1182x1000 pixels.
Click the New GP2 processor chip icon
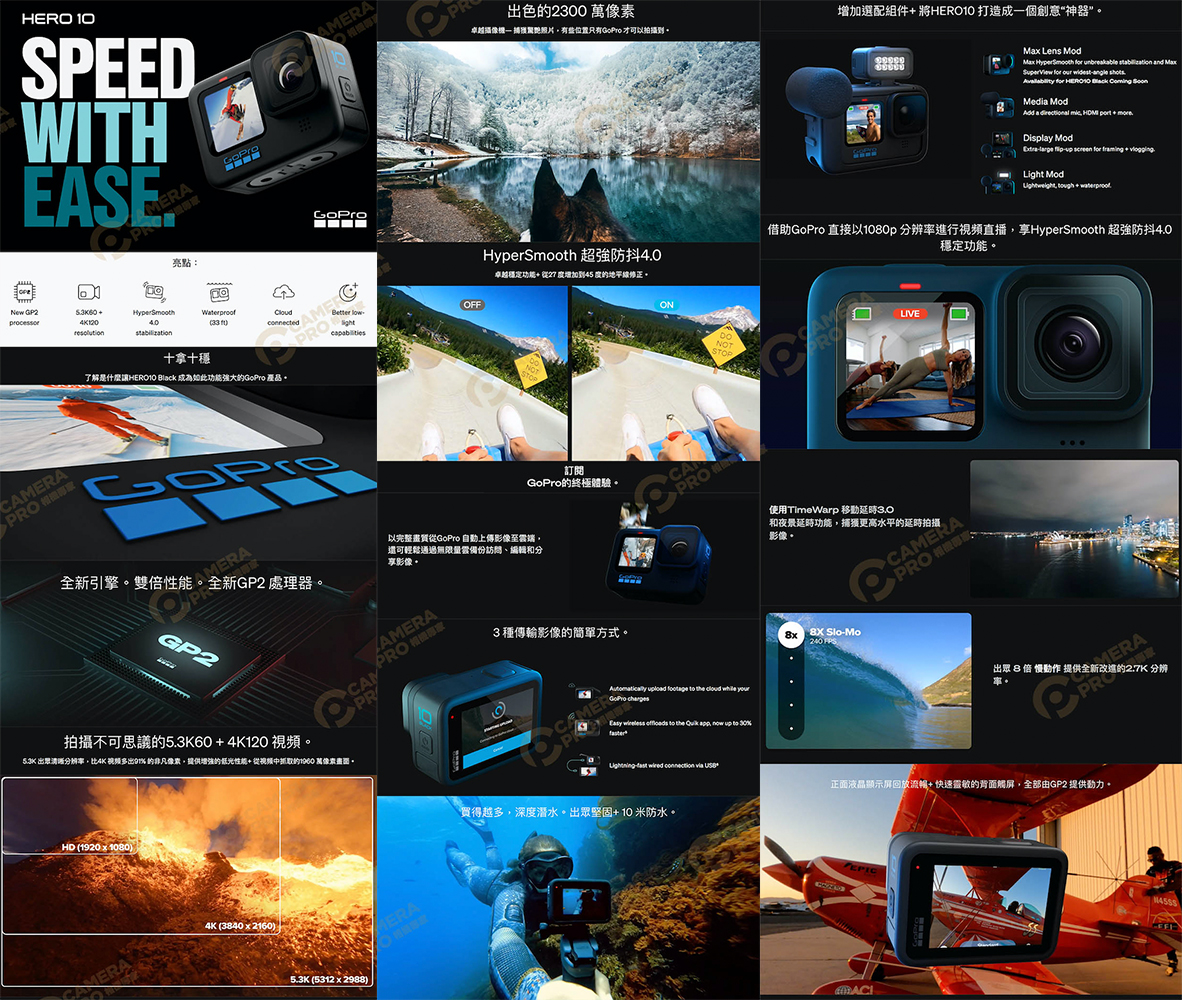click(x=25, y=292)
